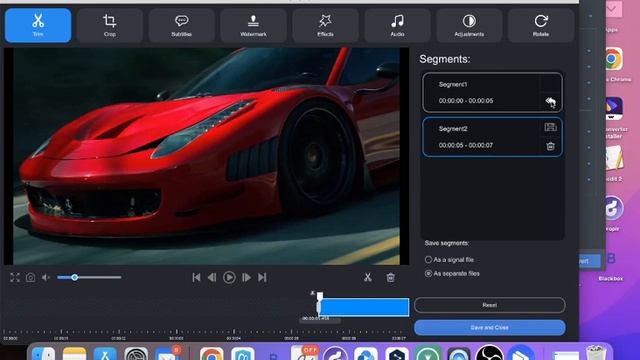Open the Adjustments tab

[469, 25]
